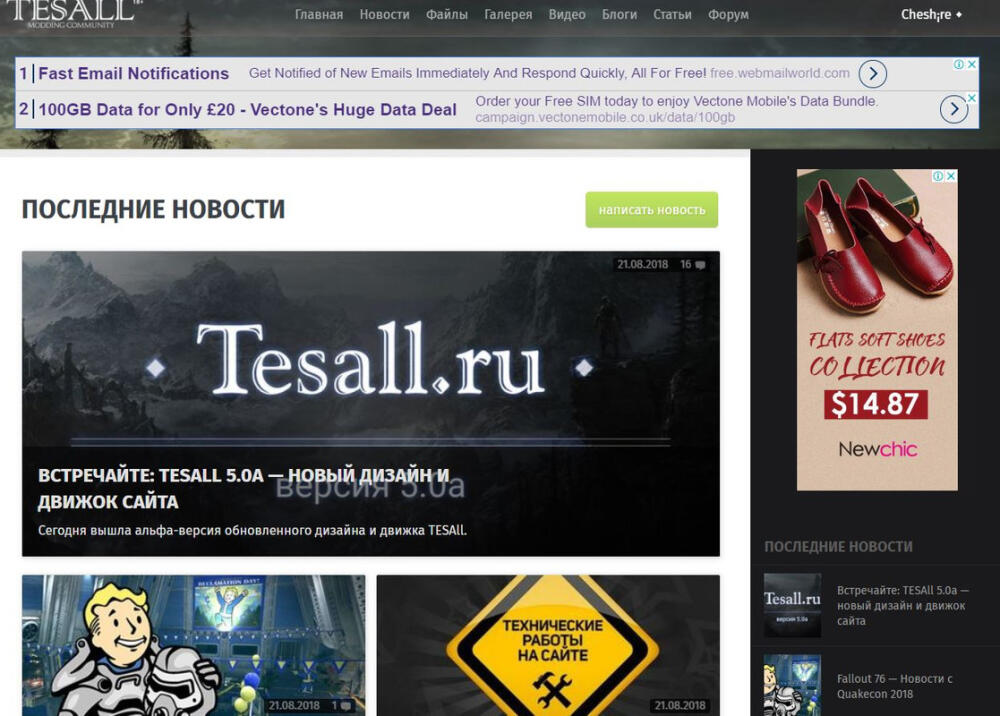The height and width of the screenshot is (716, 1000).
Task: Click arrow button of Vectone ad
Action: (954, 109)
